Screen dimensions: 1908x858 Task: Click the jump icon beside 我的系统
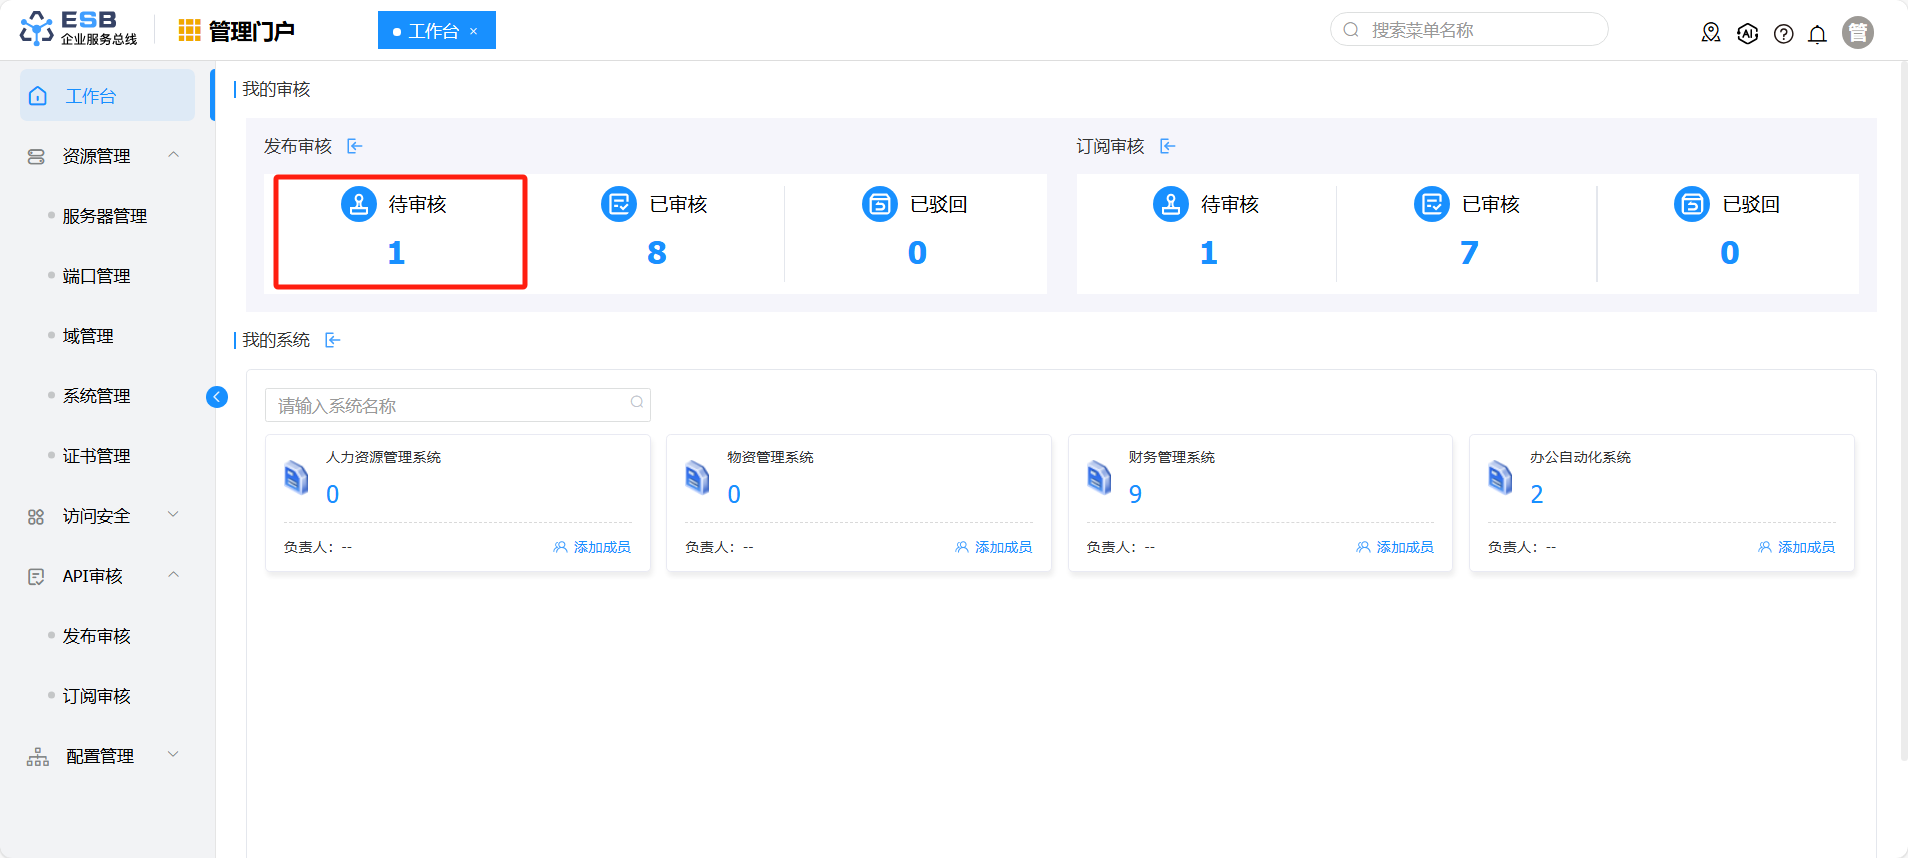click(333, 341)
